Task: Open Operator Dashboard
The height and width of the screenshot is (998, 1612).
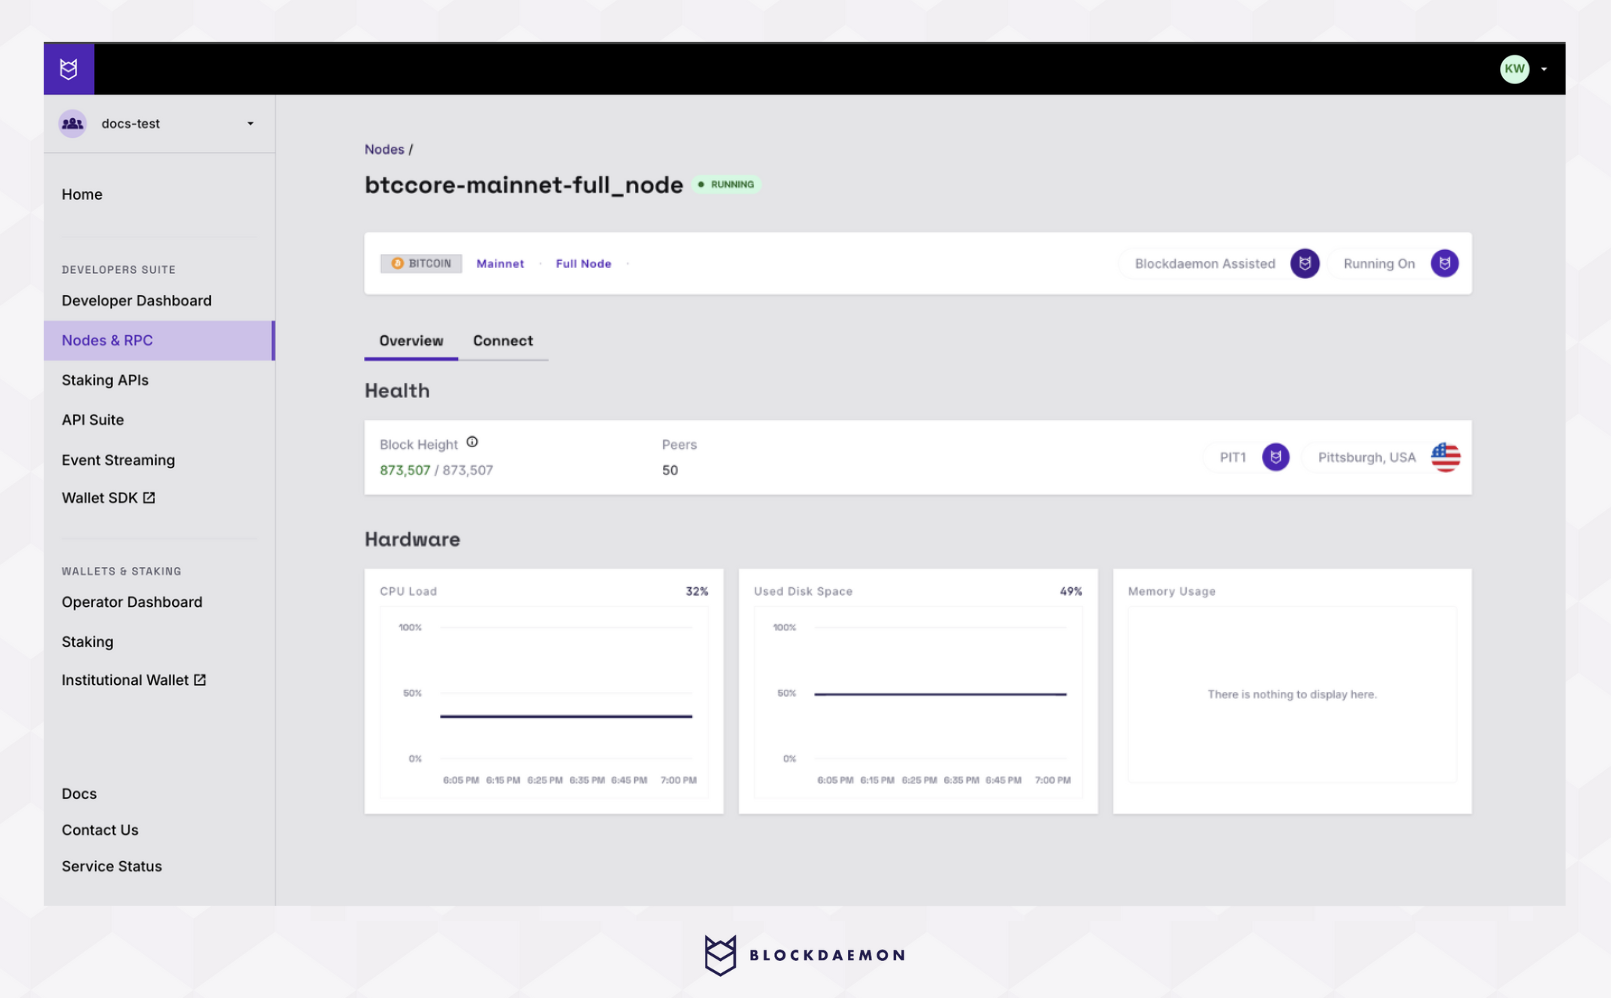Action: (132, 602)
